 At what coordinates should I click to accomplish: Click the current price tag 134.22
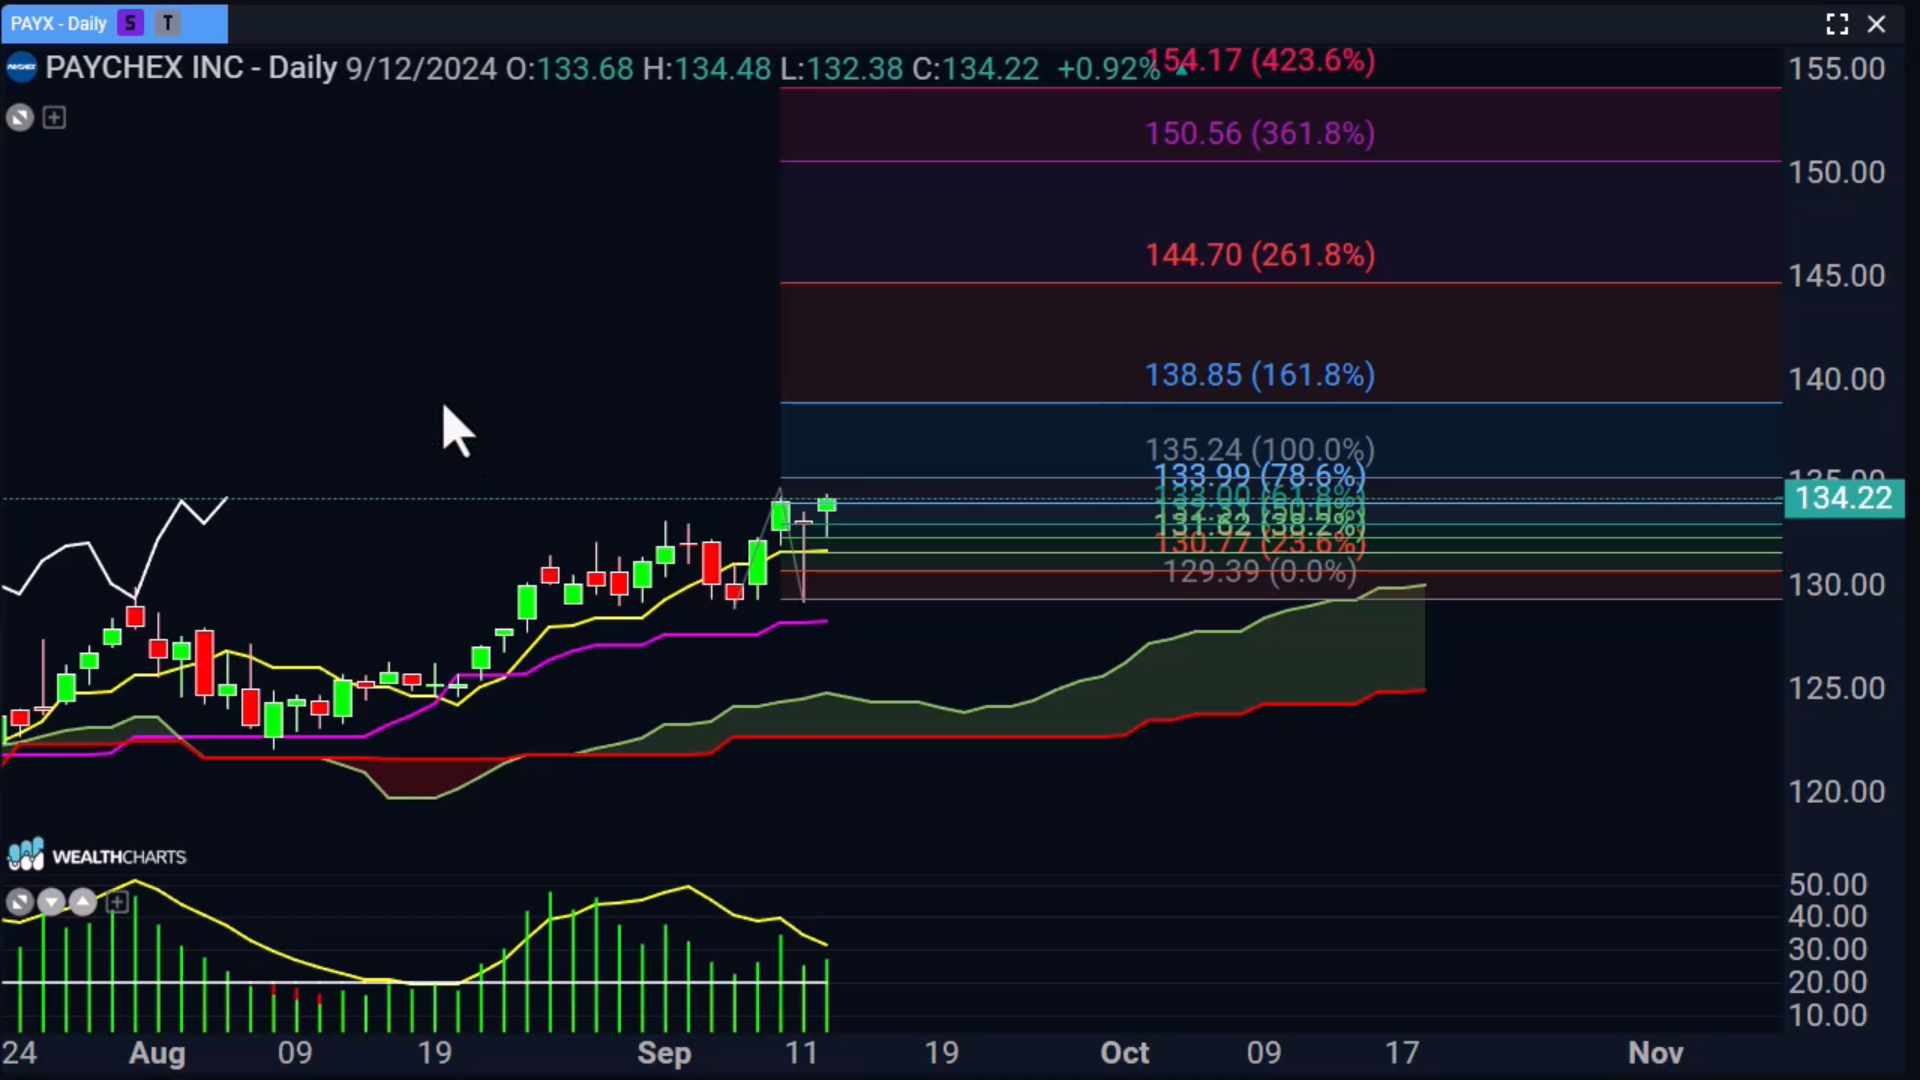1844,498
